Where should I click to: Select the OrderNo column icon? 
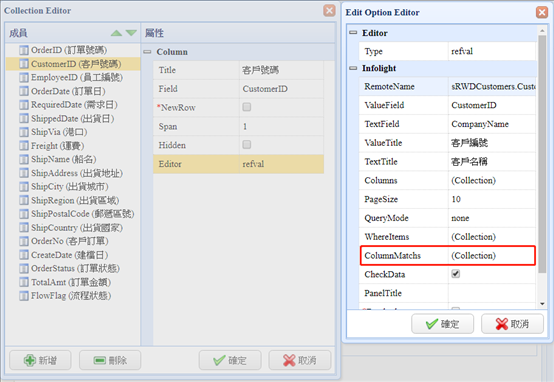click(x=24, y=241)
